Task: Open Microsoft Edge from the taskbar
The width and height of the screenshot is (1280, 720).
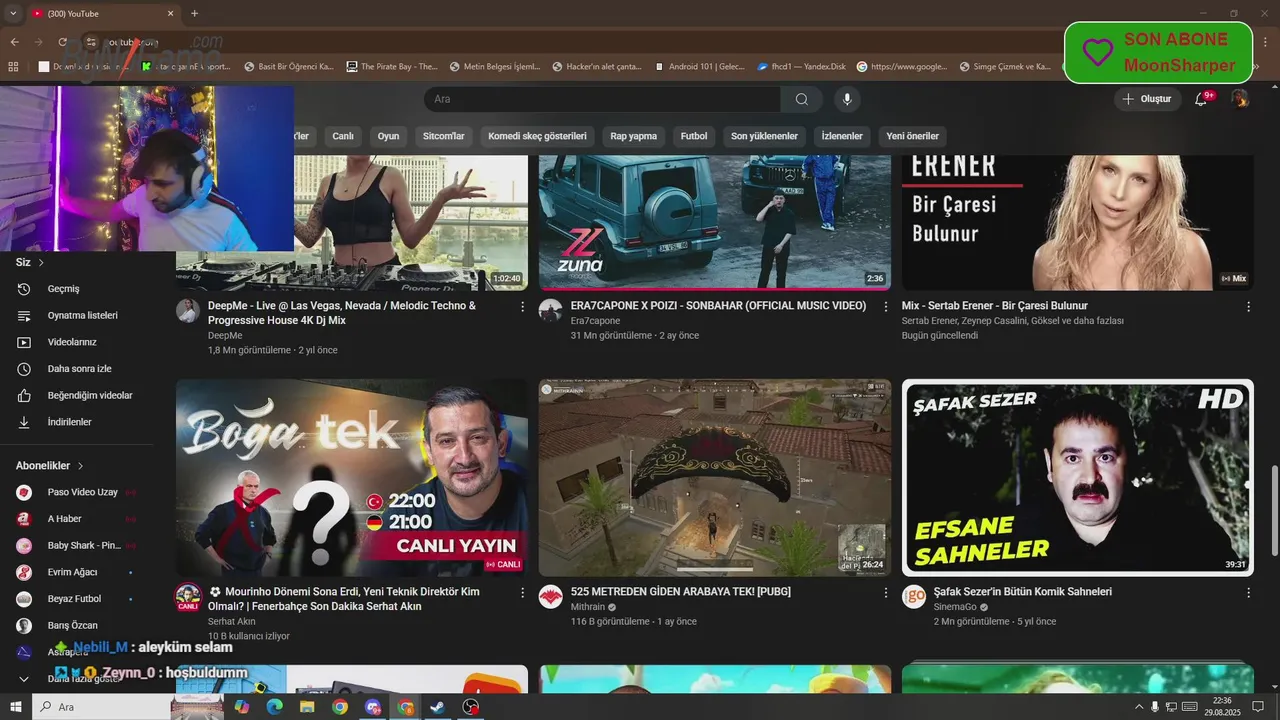Action: [274, 707]
